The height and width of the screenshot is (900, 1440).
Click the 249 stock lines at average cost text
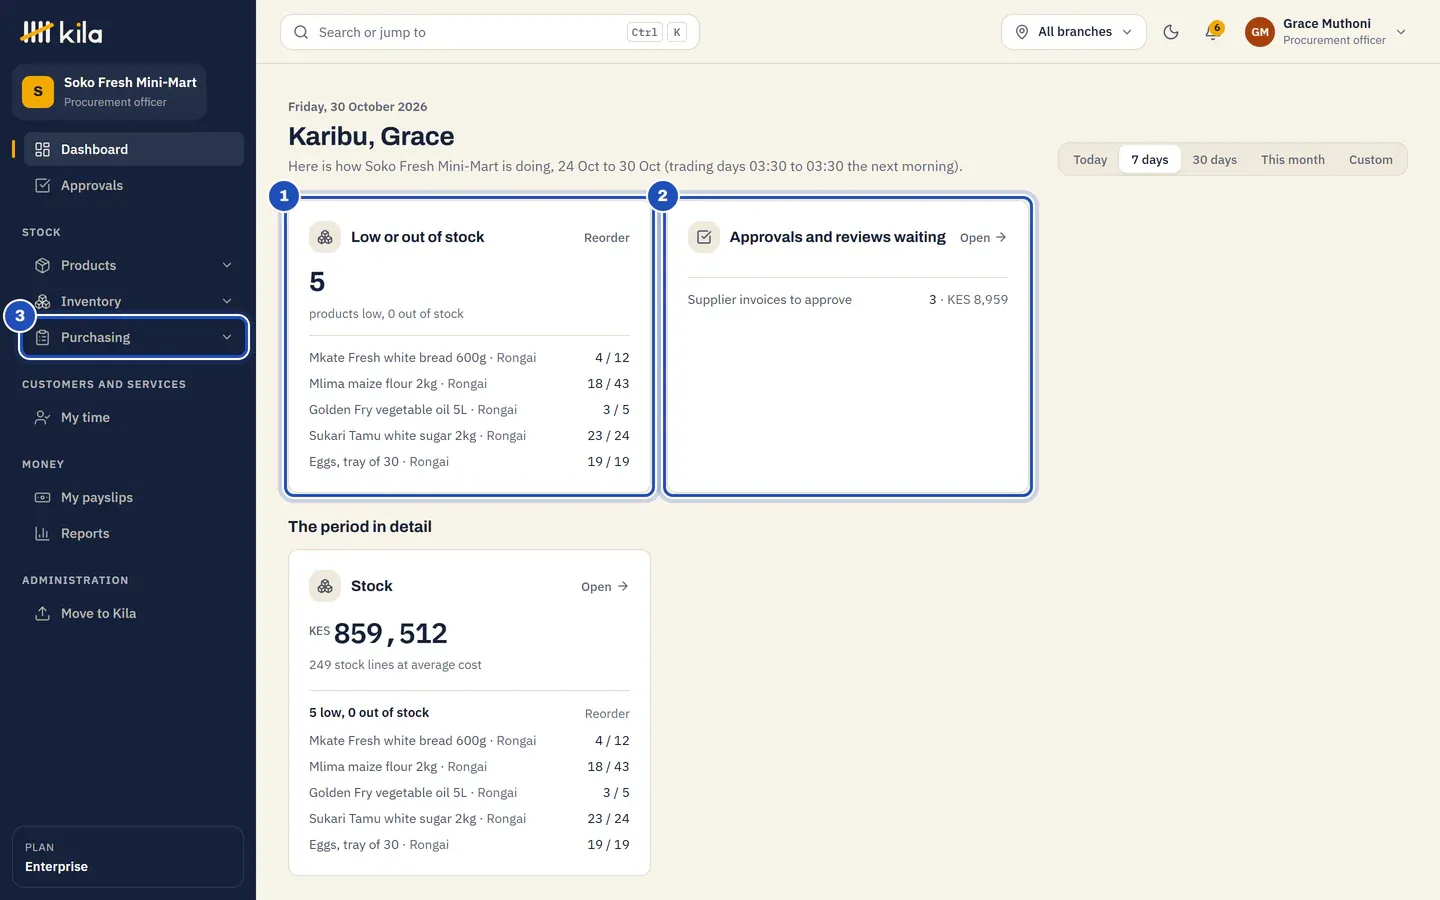(395, 665)
